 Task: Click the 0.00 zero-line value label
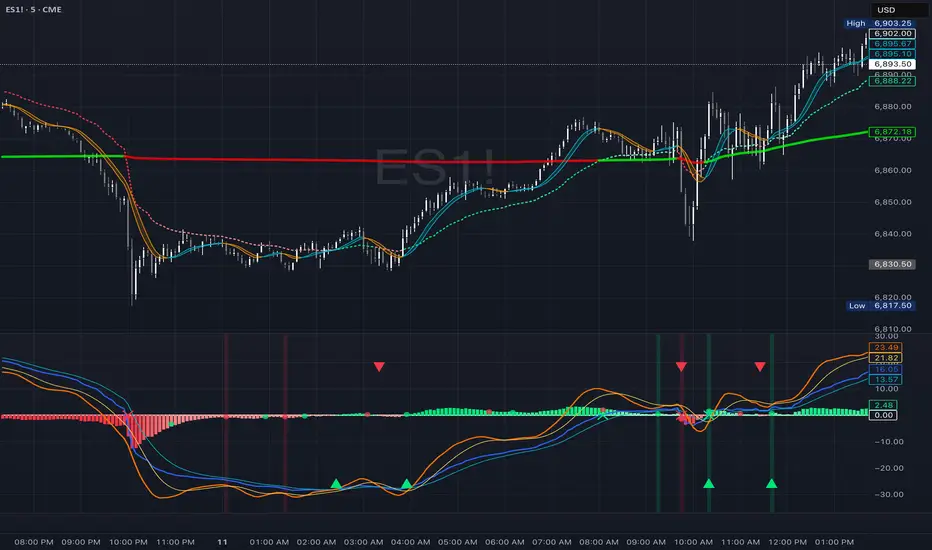click(x=883, y=415)
